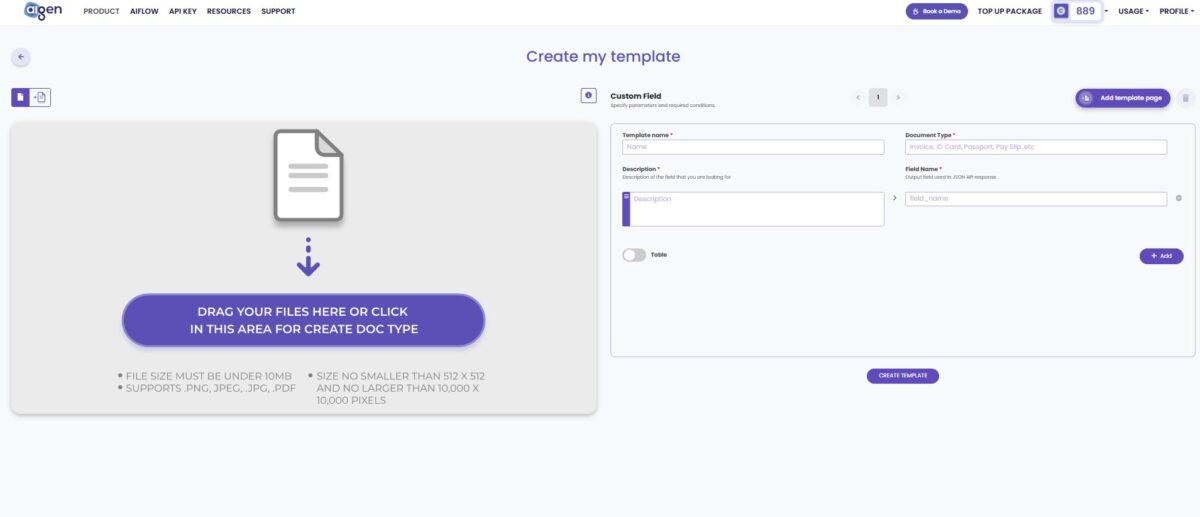Toggle the Table switch
Viewport: 1200px width, 517px height.
[x=634, y=255]
